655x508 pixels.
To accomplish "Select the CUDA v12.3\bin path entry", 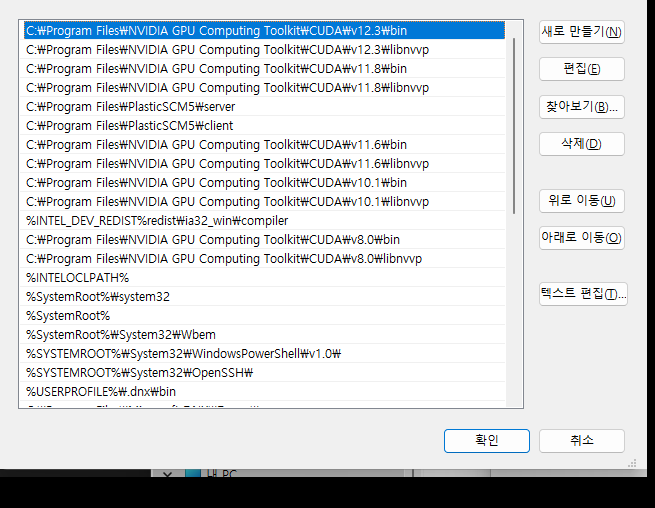I will (264, 30).
